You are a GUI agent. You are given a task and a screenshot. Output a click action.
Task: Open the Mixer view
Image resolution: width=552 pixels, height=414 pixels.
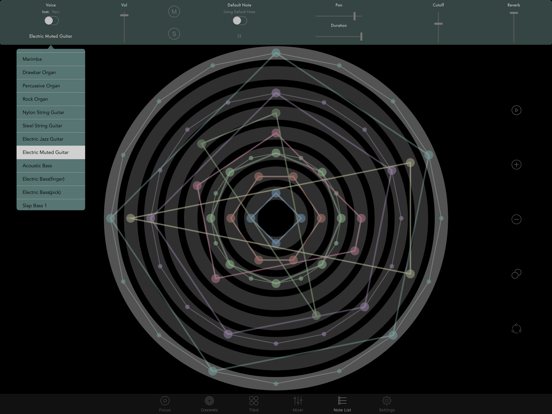298,403
